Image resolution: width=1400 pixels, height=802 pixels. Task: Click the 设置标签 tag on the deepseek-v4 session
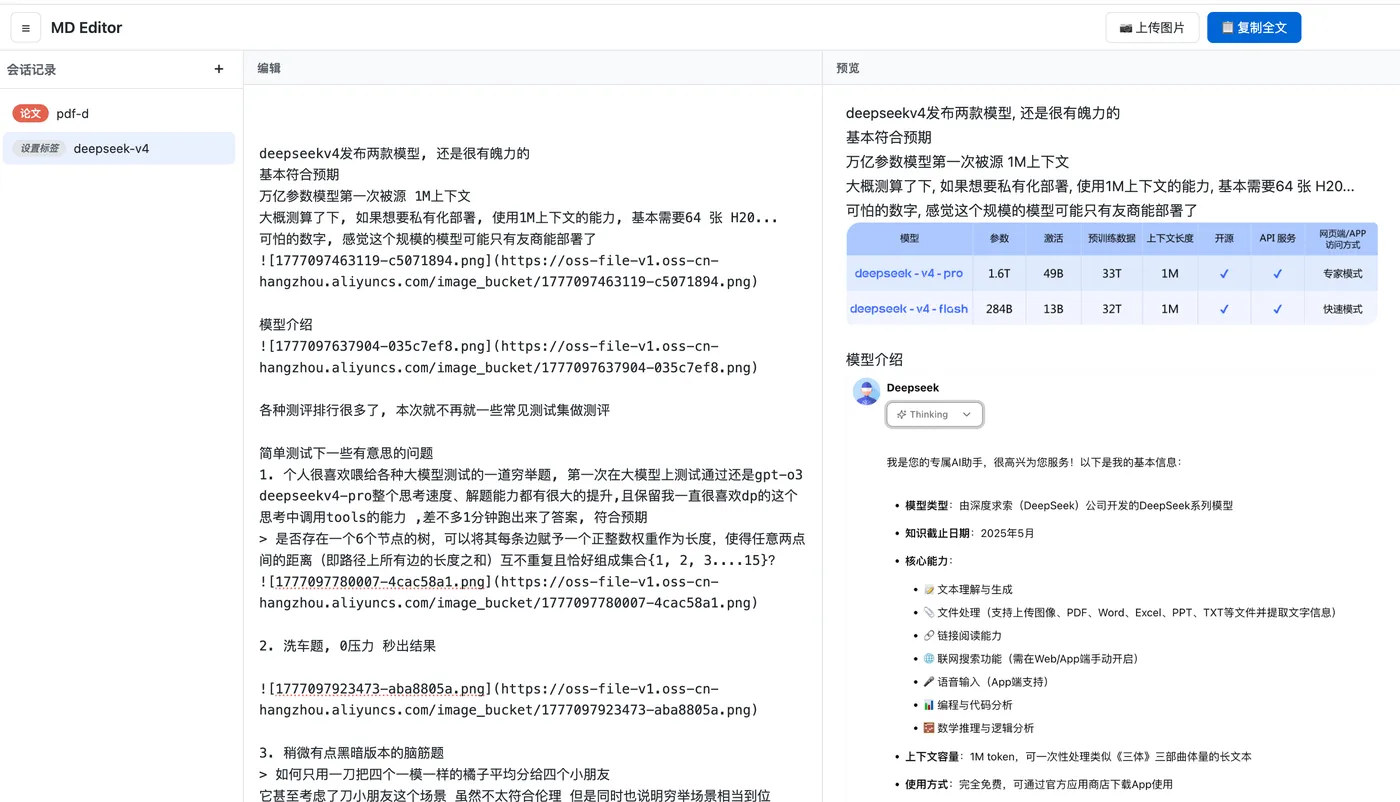point(40,149)
